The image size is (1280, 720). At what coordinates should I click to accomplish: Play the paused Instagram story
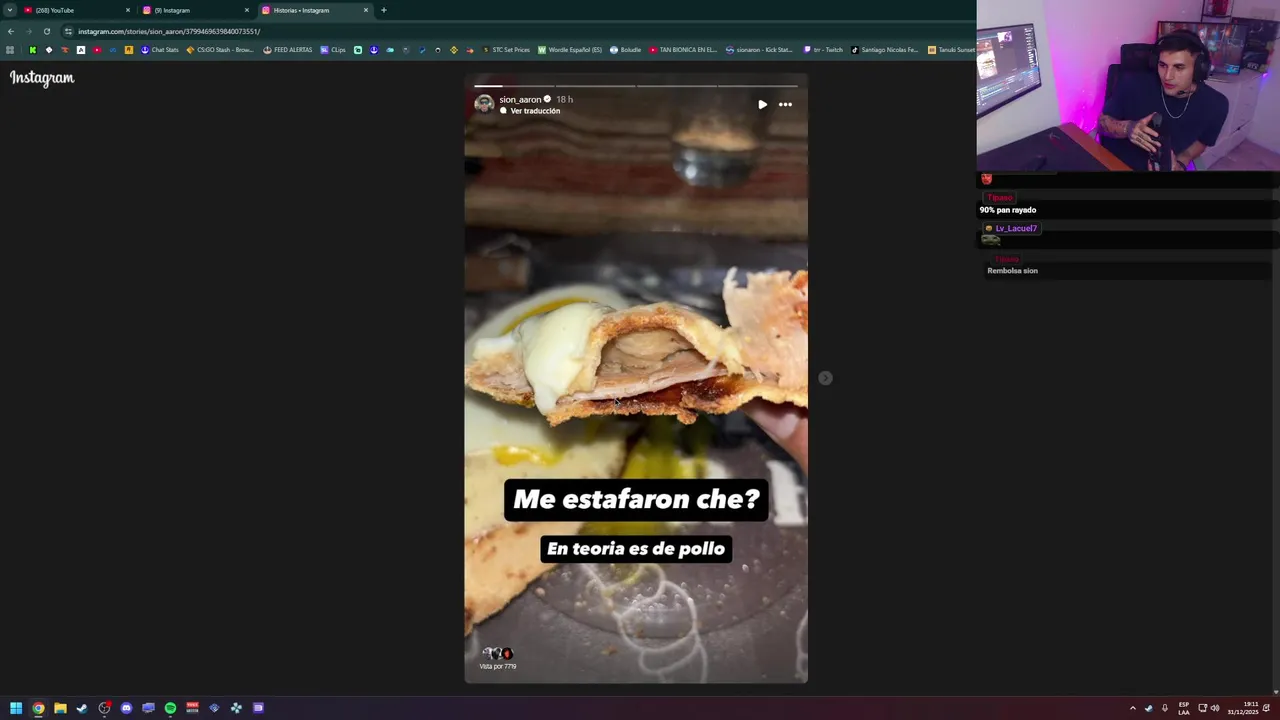[762, 104]
